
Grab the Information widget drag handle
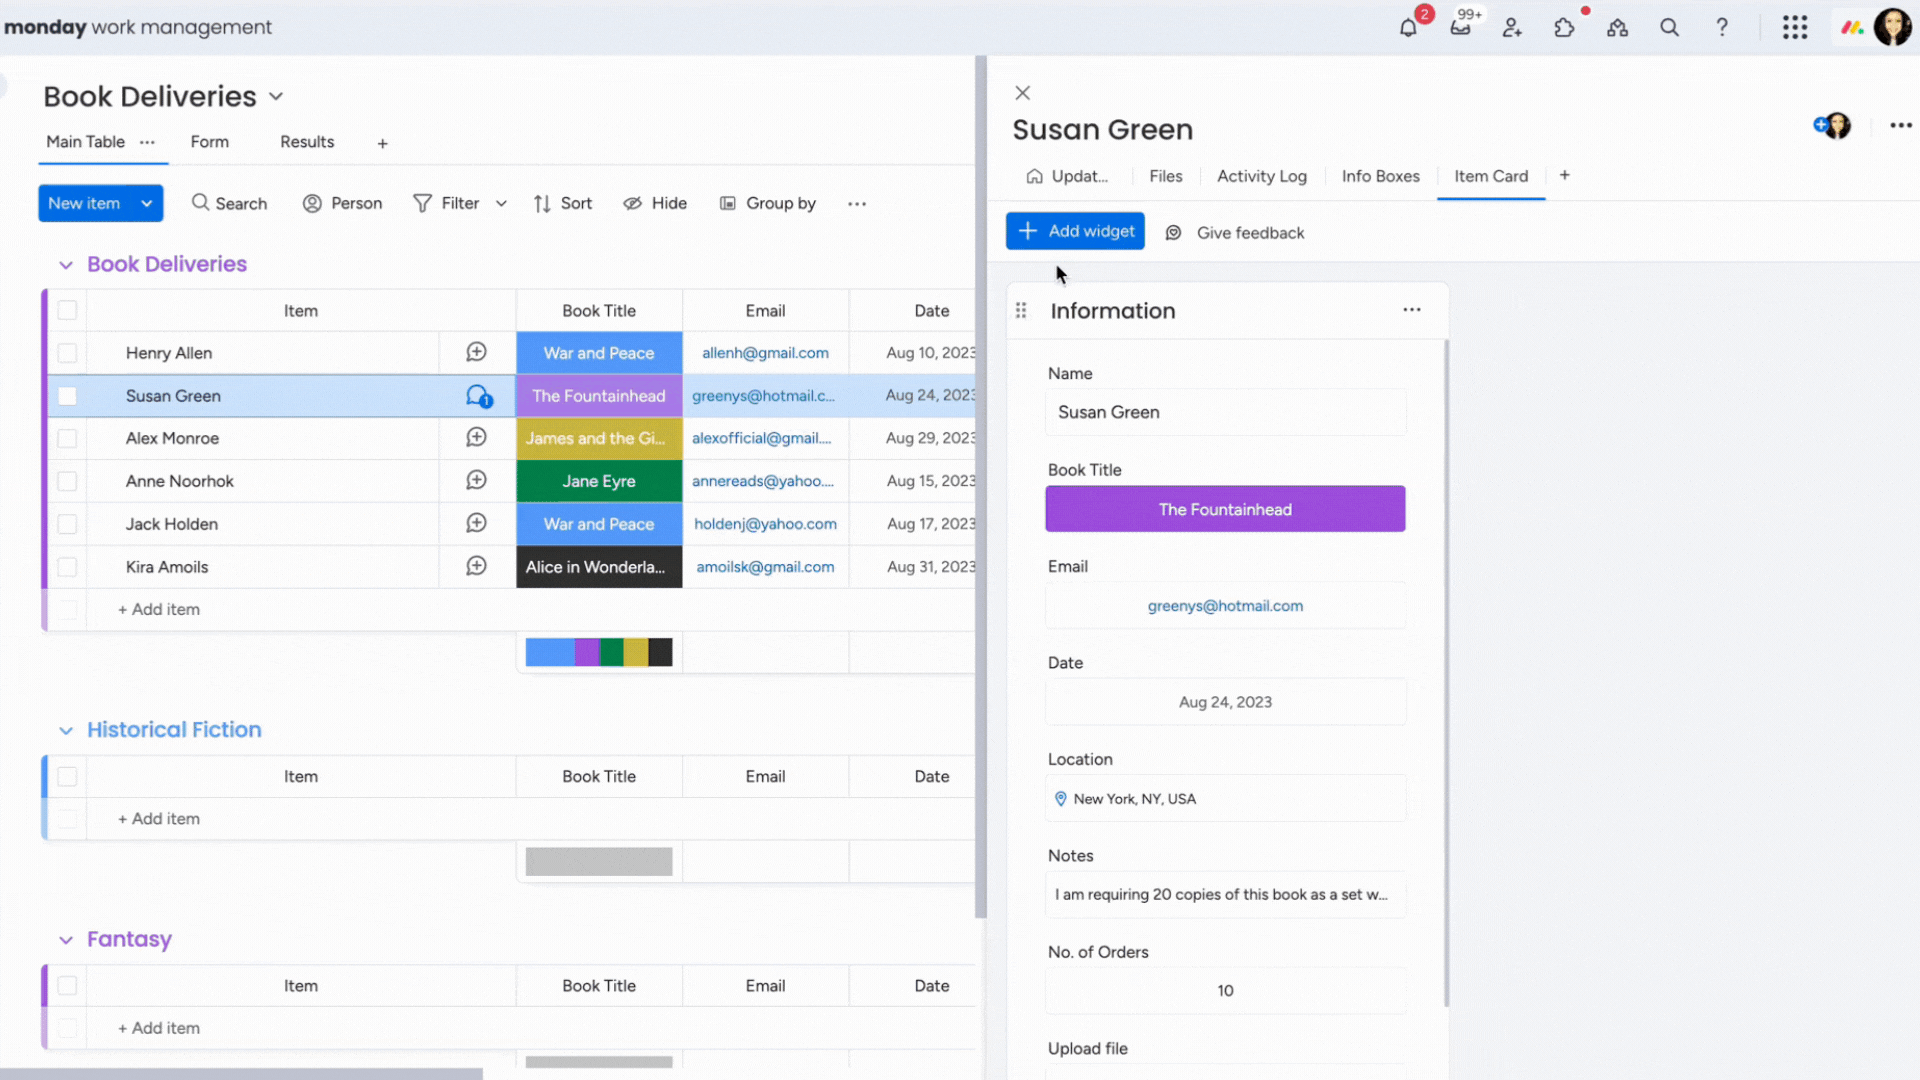(x=1021, y=311)
